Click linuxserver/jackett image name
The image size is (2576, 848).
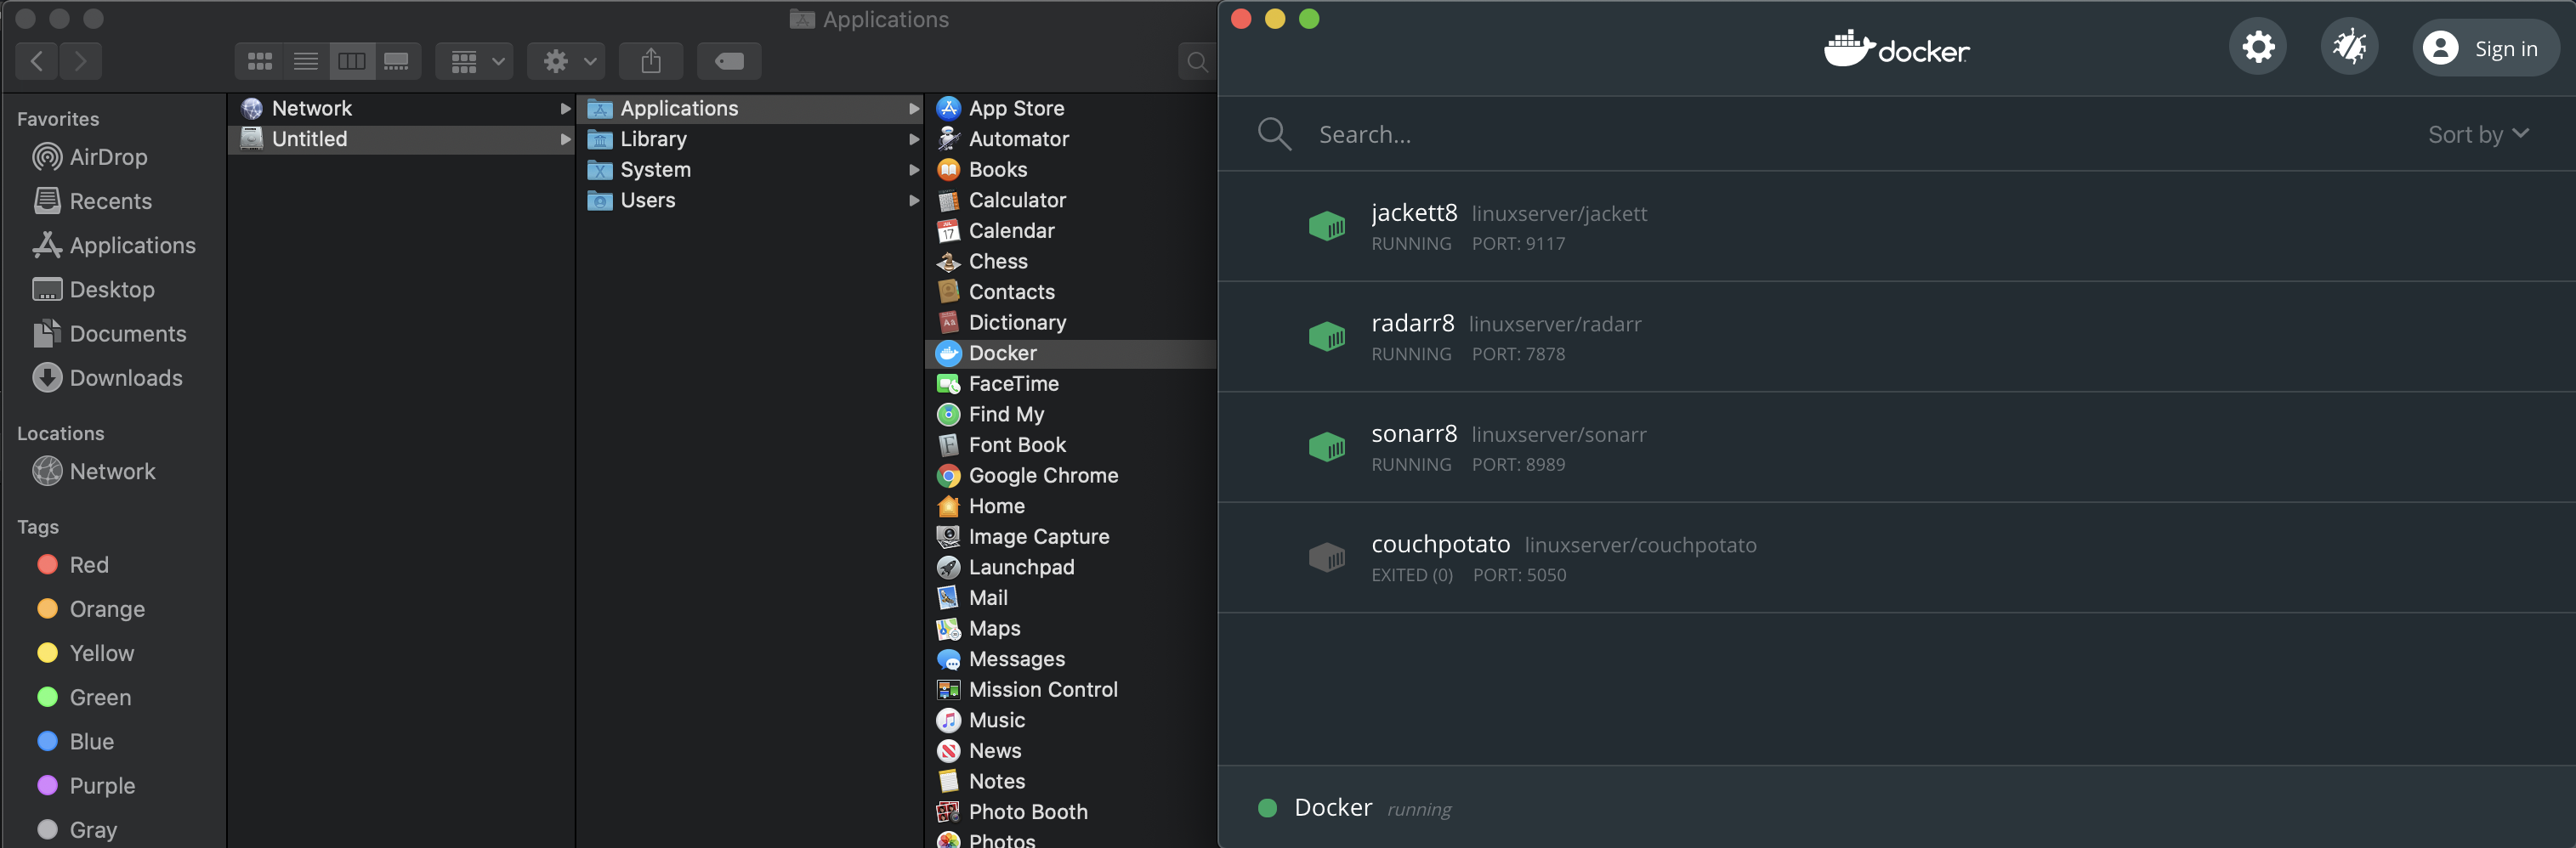click(1559, 214)
